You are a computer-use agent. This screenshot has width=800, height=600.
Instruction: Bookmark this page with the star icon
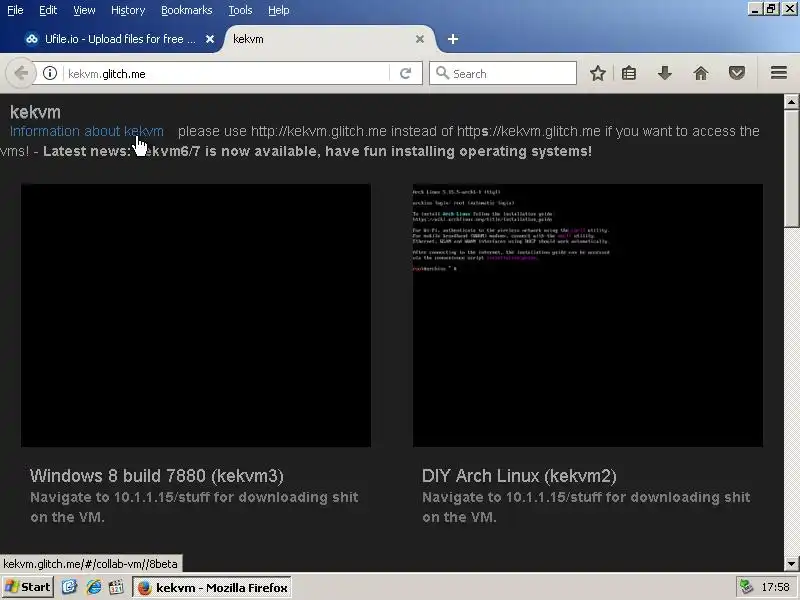pyautogui.click(x=598, y=73)
